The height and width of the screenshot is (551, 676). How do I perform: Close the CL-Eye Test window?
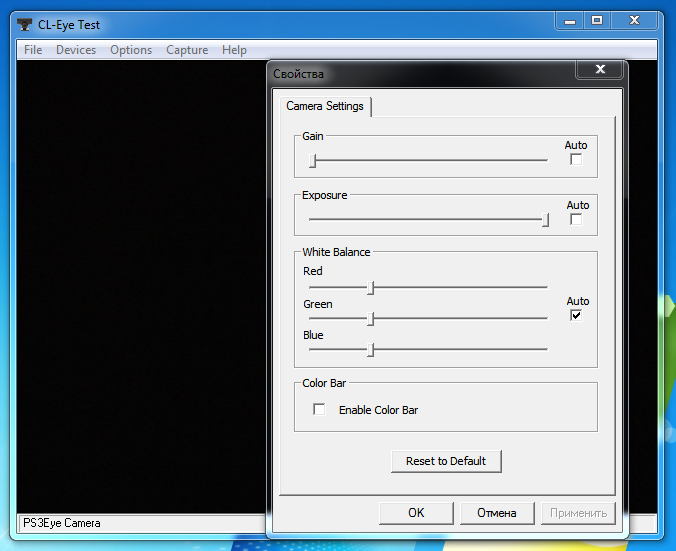click(x=634, y=21)
